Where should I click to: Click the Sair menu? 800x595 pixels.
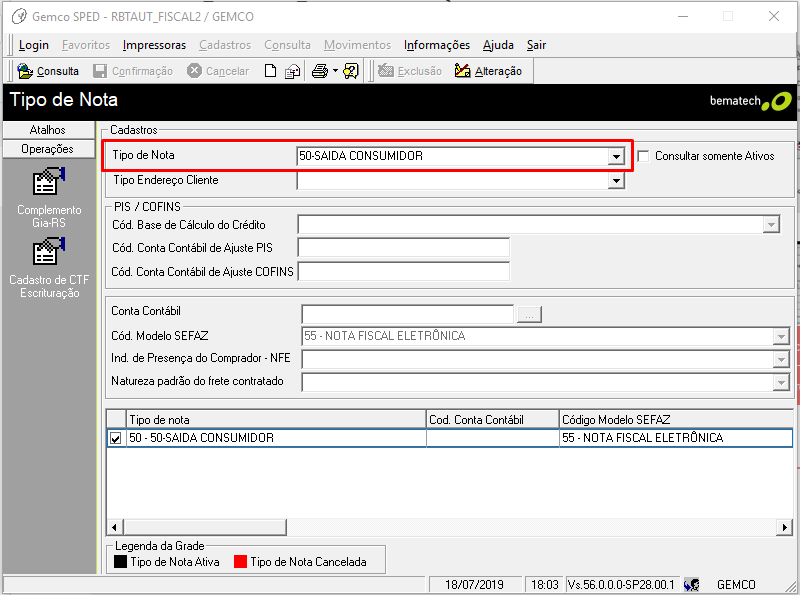coord(536,45)
